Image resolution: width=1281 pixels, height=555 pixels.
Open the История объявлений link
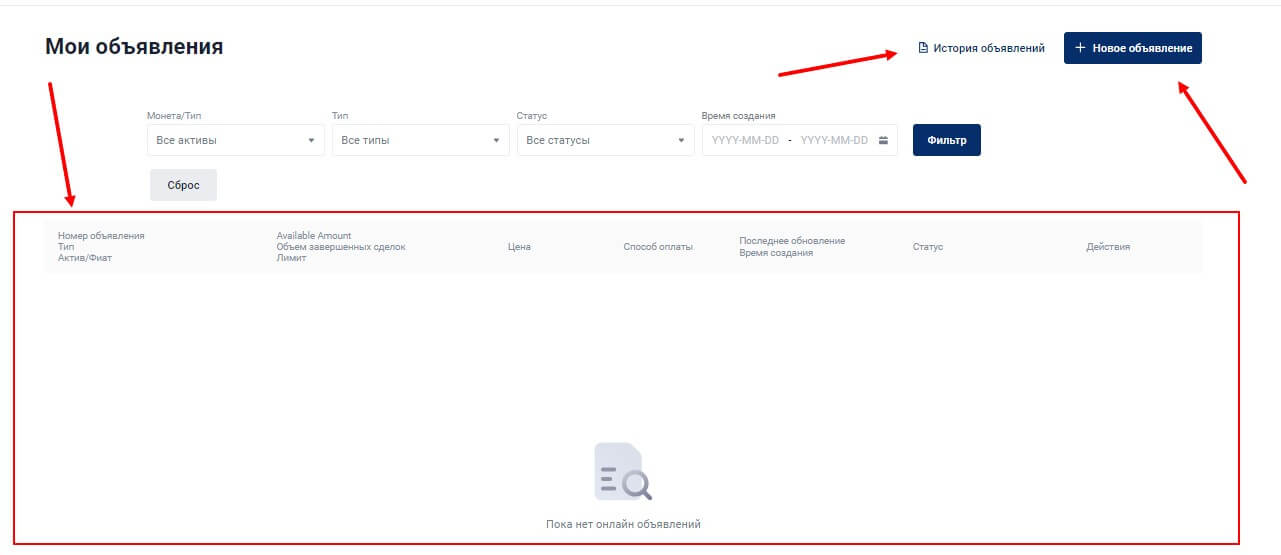coord(988,48)
